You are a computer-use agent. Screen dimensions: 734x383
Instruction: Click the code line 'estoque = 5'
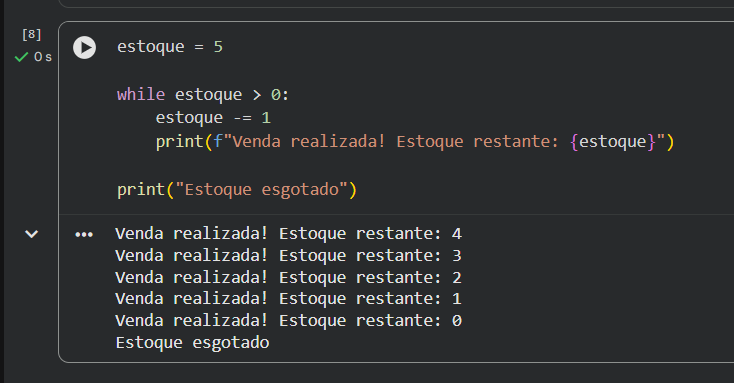pyautogui.click(x=170, y=47)
